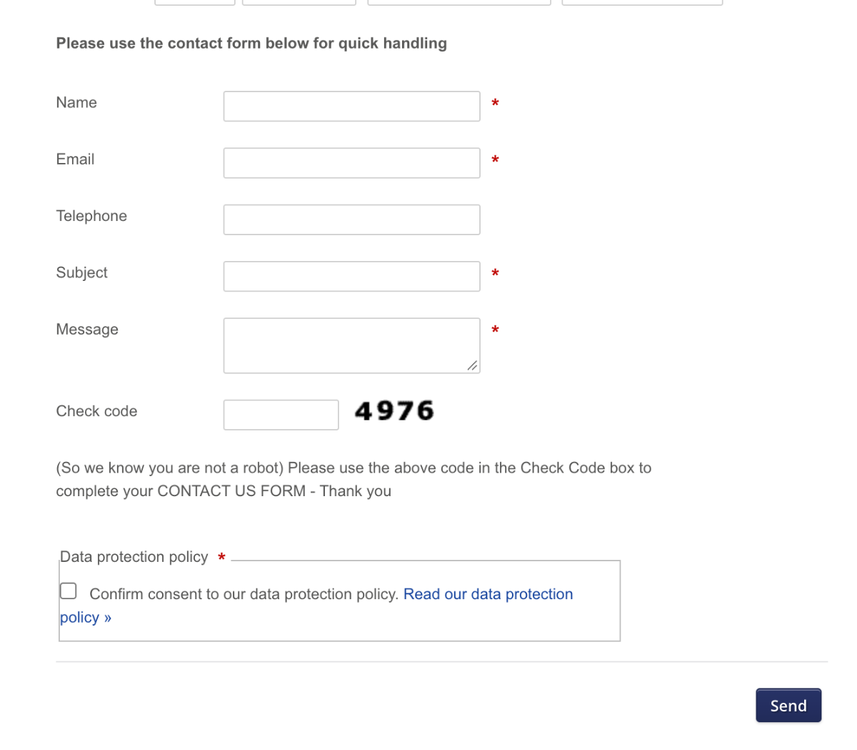Click the Telephone label text
The width and height of the screenshot is (857, 750).
click(91, 216)
